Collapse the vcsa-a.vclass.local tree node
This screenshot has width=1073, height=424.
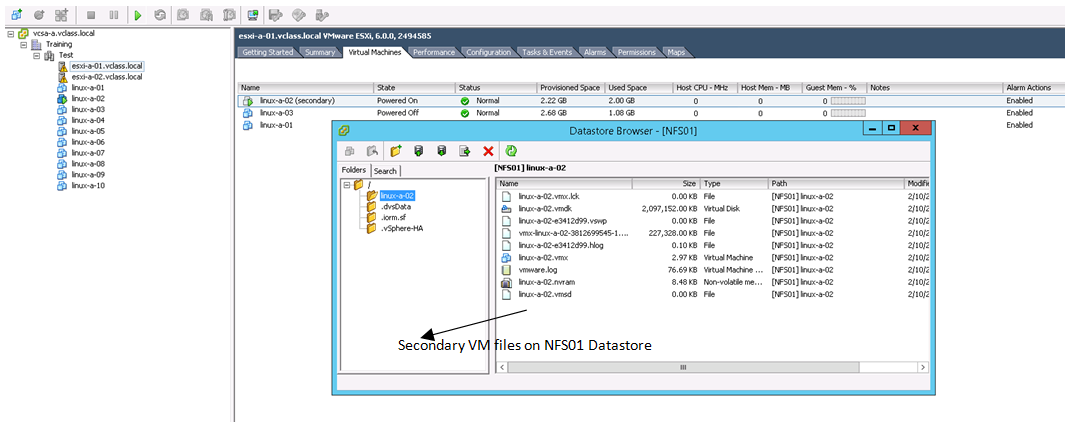point(10,33)
